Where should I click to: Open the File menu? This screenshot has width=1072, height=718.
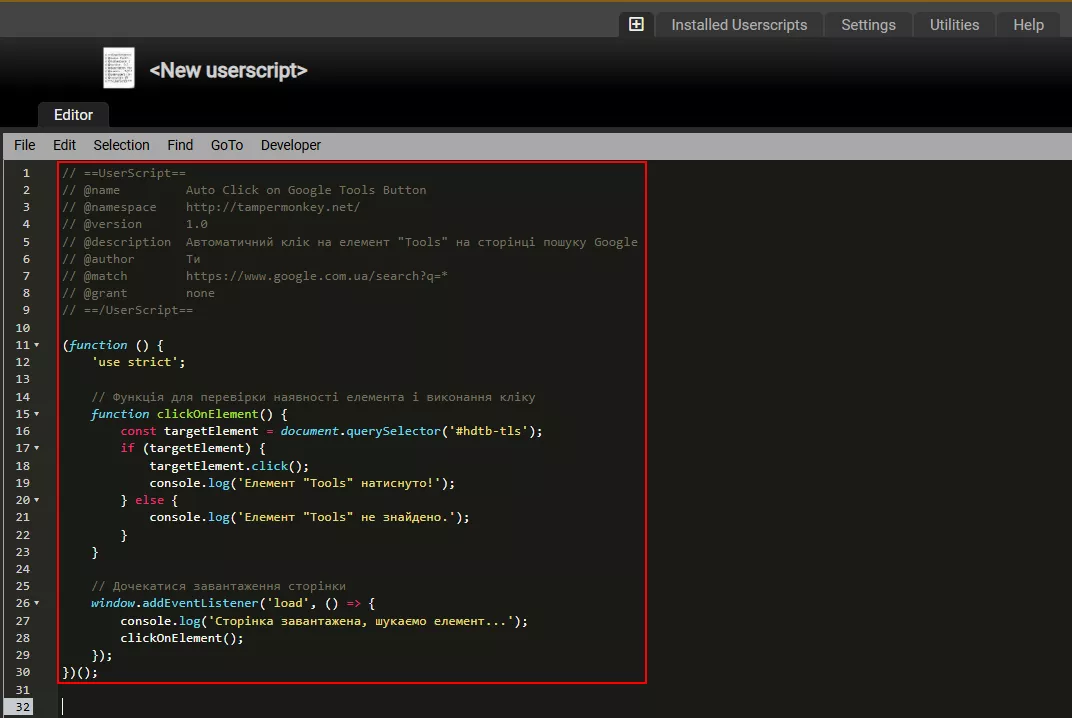tap(25, 145)
